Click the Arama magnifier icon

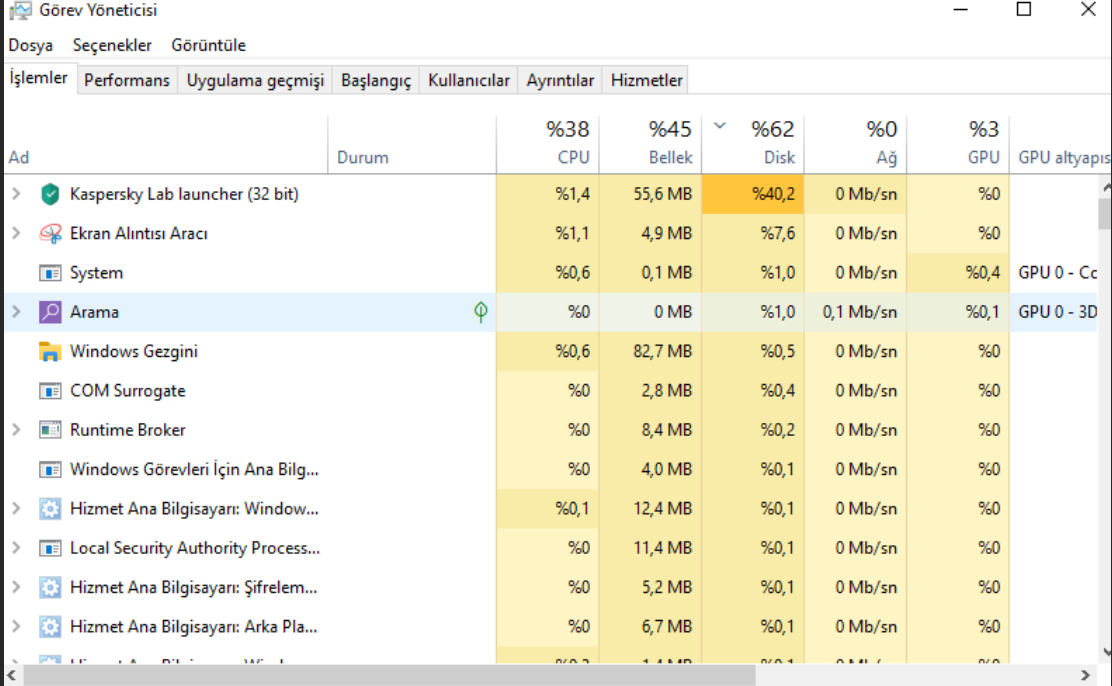[x=50, y=312]
